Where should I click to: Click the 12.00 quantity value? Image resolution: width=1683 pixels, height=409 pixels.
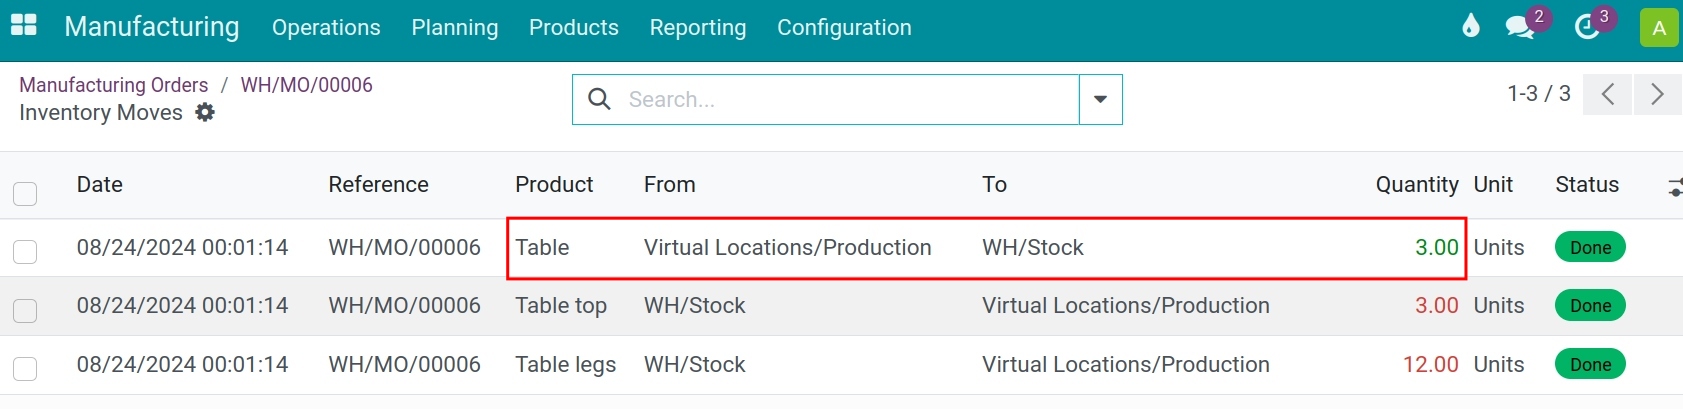(x=1431, y=364)
